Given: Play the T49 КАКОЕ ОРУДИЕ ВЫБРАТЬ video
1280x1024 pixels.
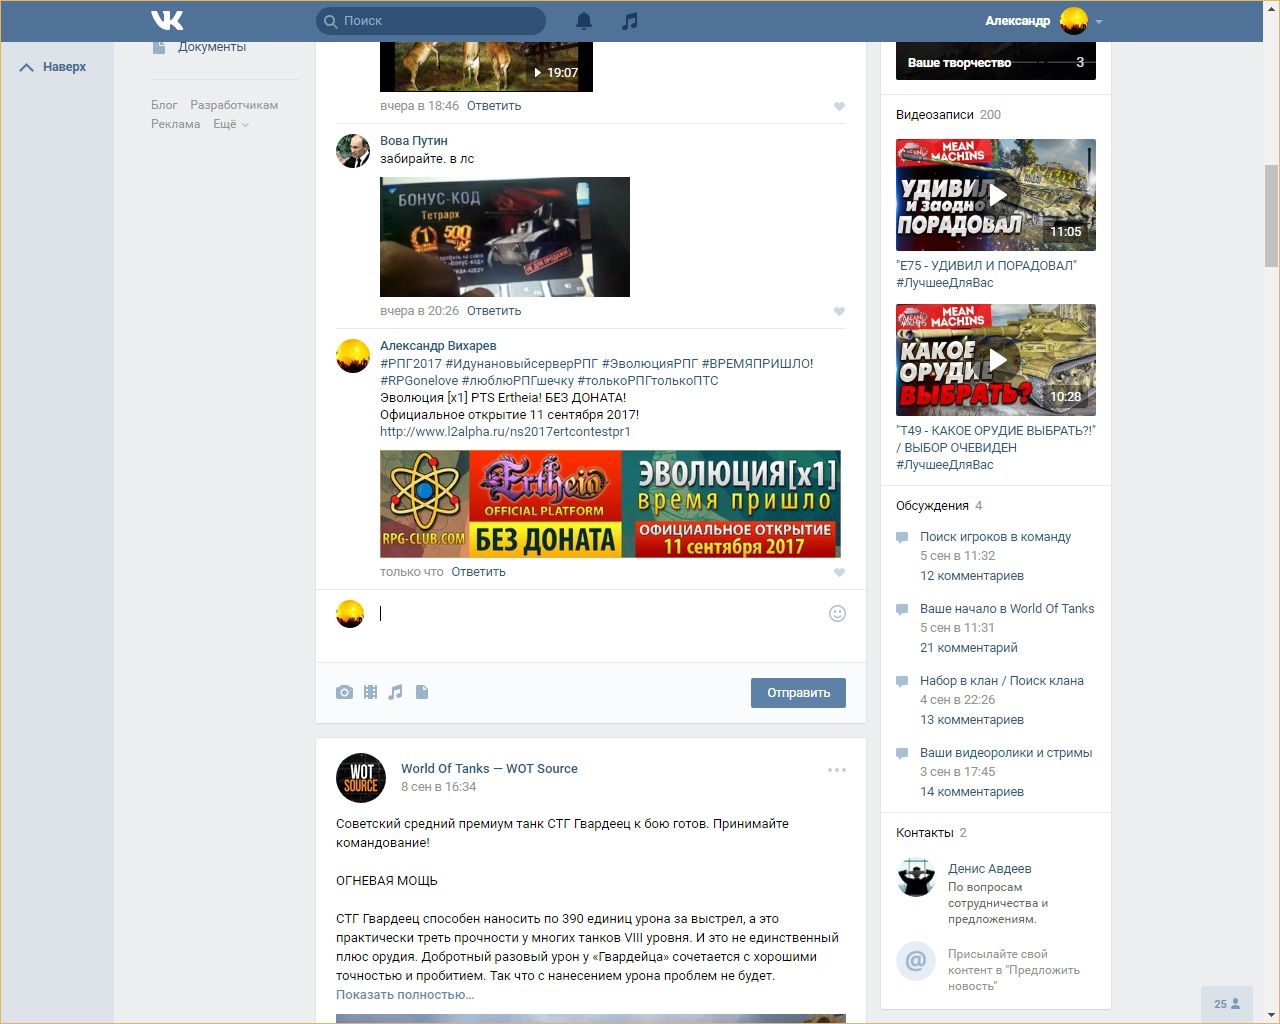Looking at the screenshot, I should (996, 359).
